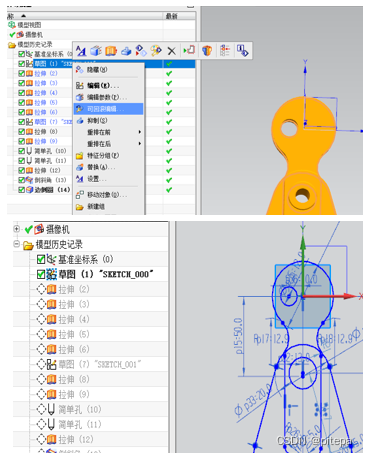
Task: Click the last blue arrow icon in mini toolbar
Action: pos(242,51)
